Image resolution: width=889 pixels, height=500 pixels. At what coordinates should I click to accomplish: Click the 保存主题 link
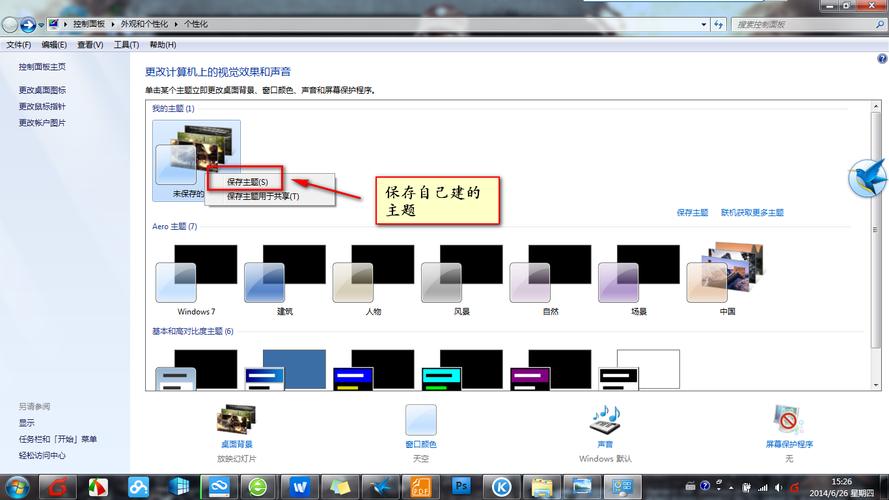pyautogui.click(x=692, y=213)
